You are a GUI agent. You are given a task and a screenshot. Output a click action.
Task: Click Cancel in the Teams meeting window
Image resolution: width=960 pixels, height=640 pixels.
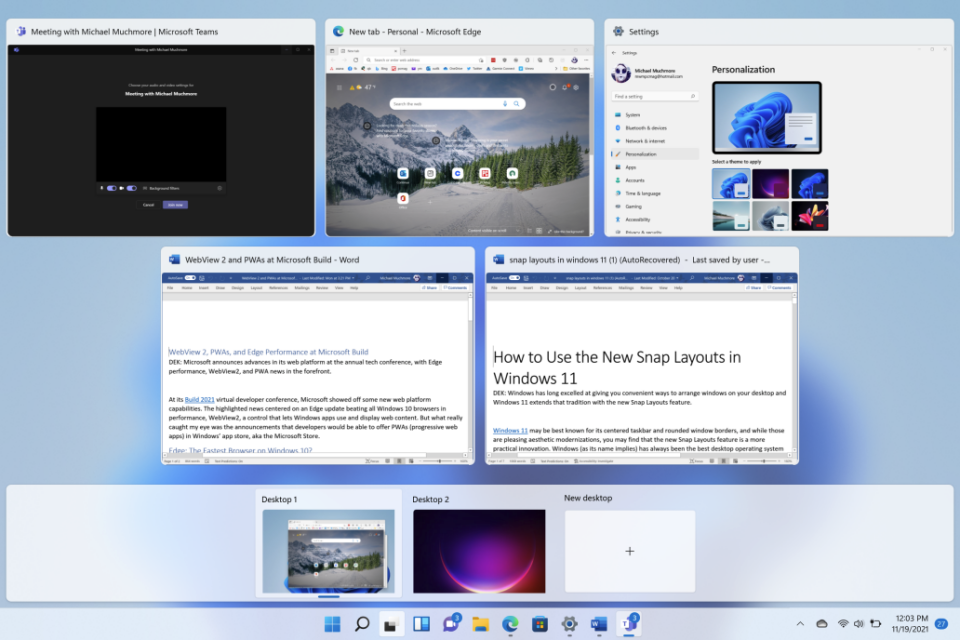tap(148, 204)
